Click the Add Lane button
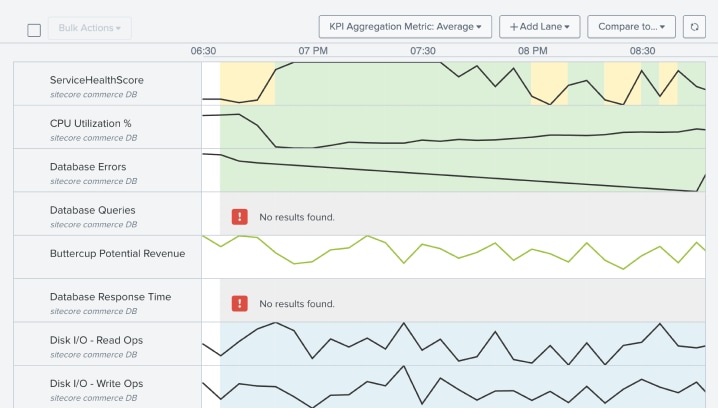The width and height of the screenshot is (718, 408). tap(539, 27)
